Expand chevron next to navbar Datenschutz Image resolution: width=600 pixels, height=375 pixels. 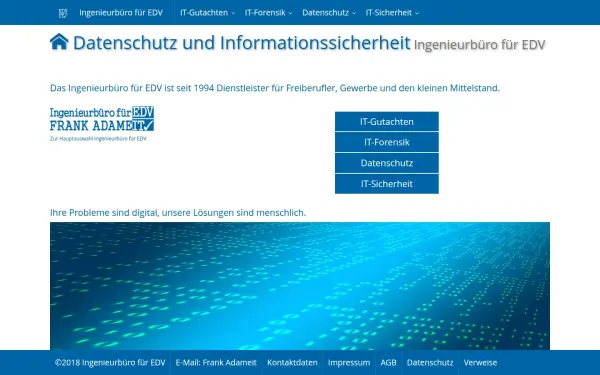[354, 13]
